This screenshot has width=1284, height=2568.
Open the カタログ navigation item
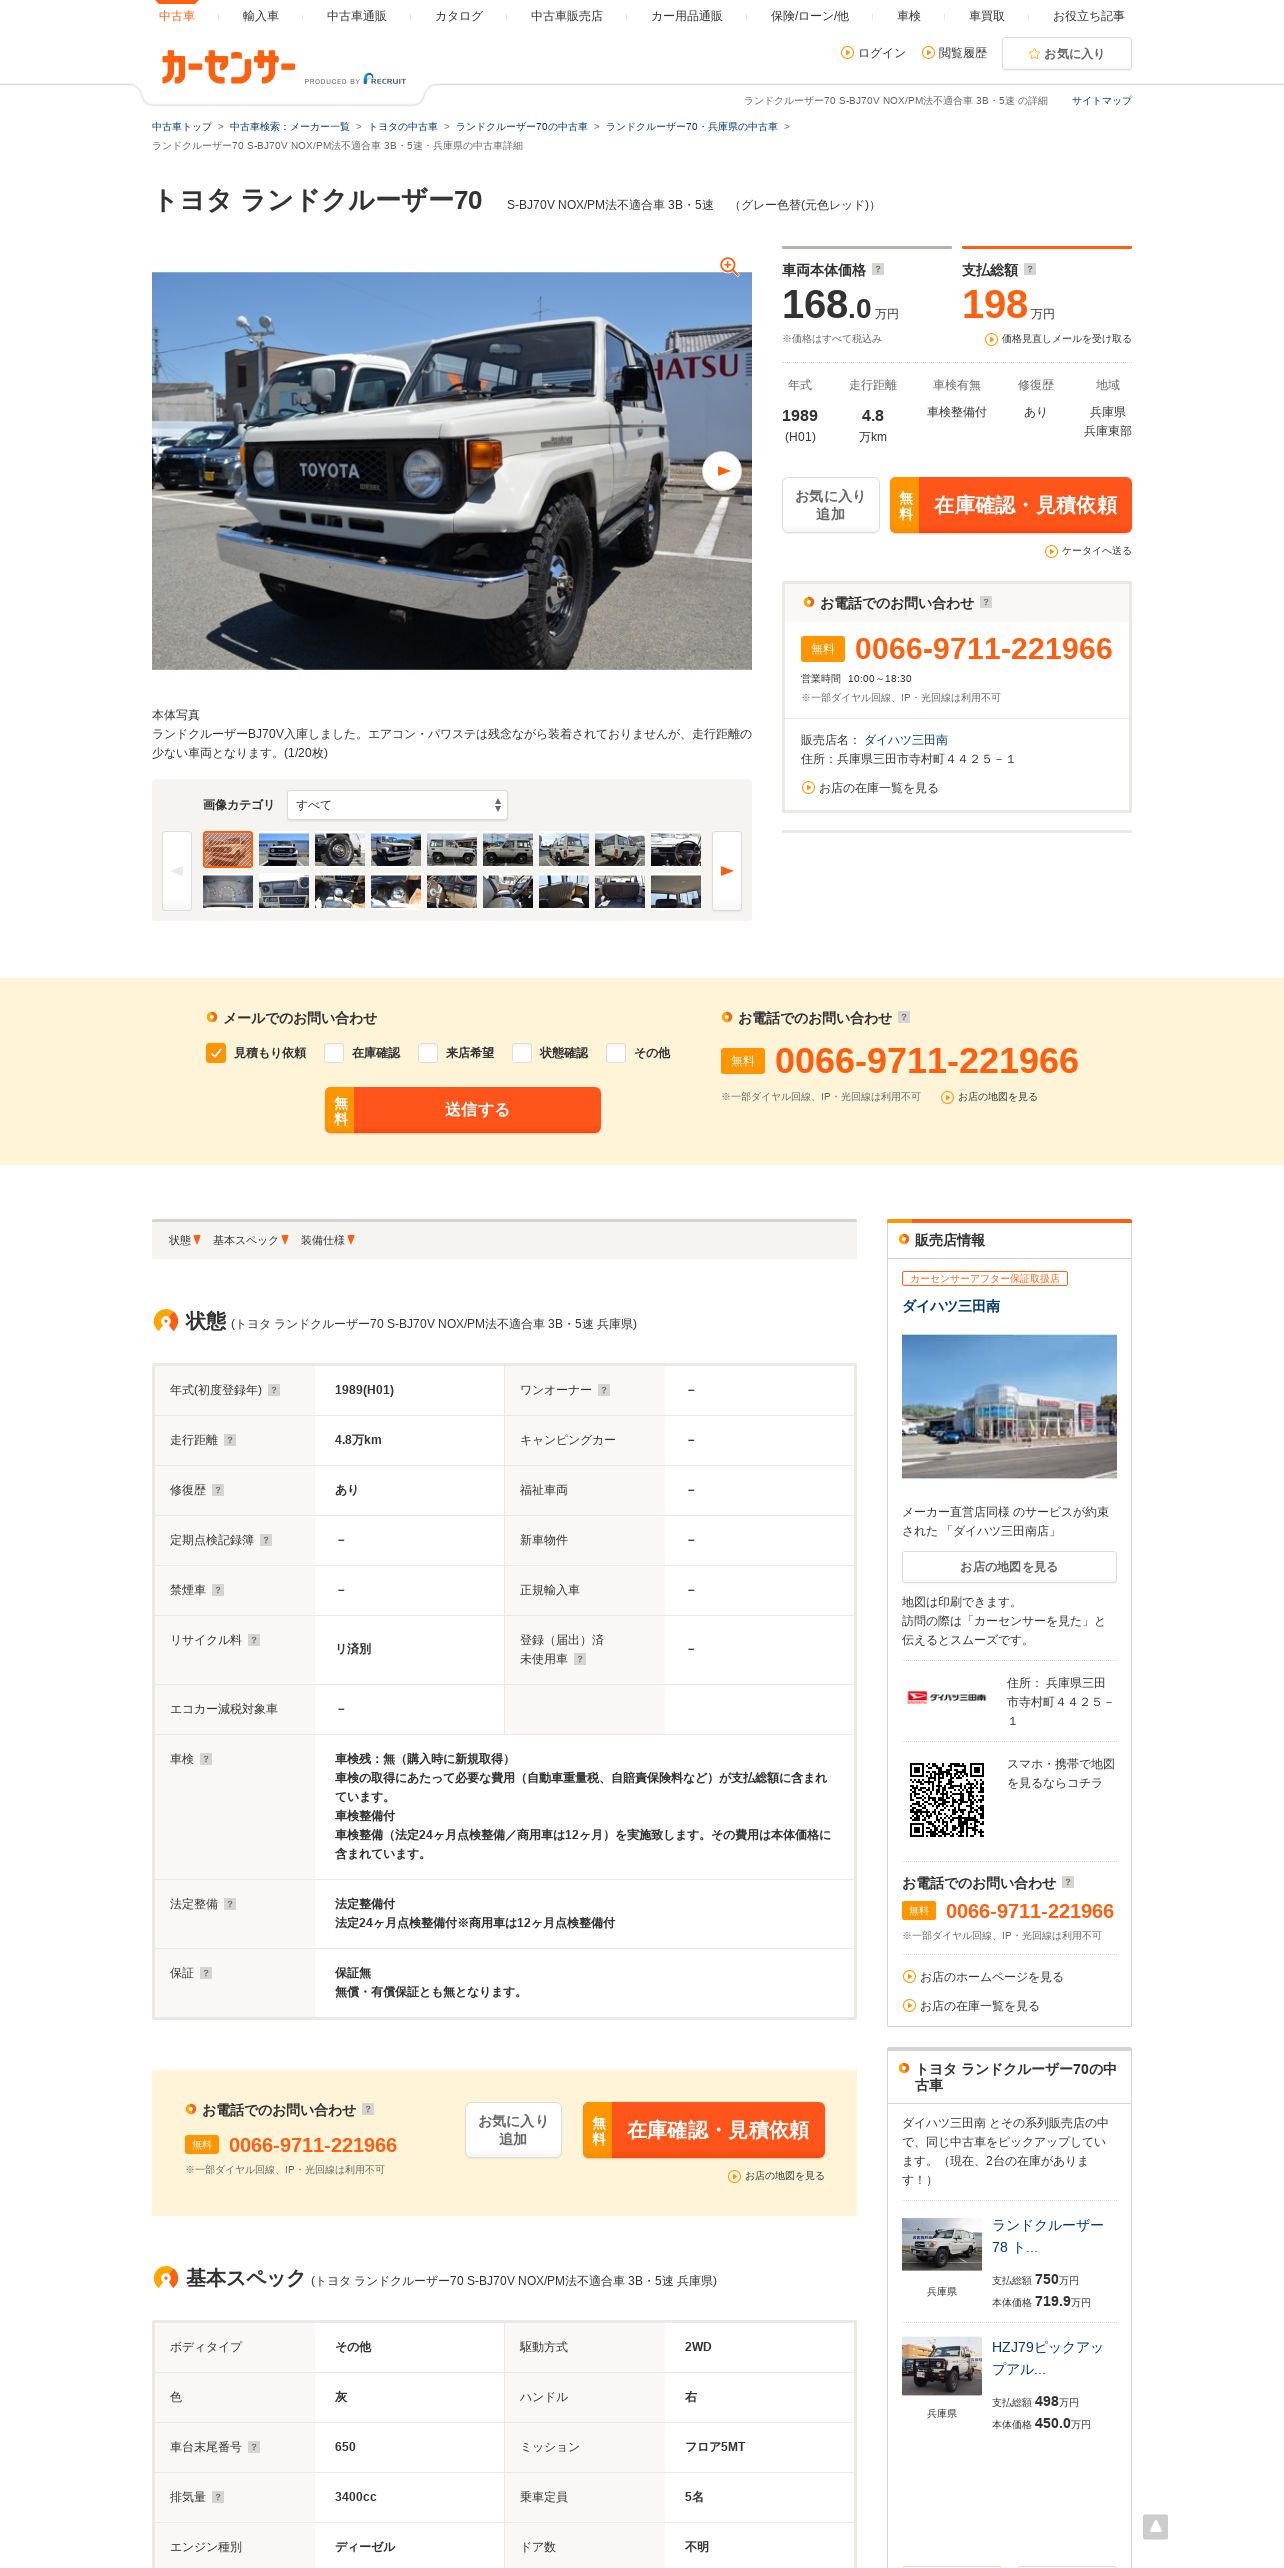[459, 16]
